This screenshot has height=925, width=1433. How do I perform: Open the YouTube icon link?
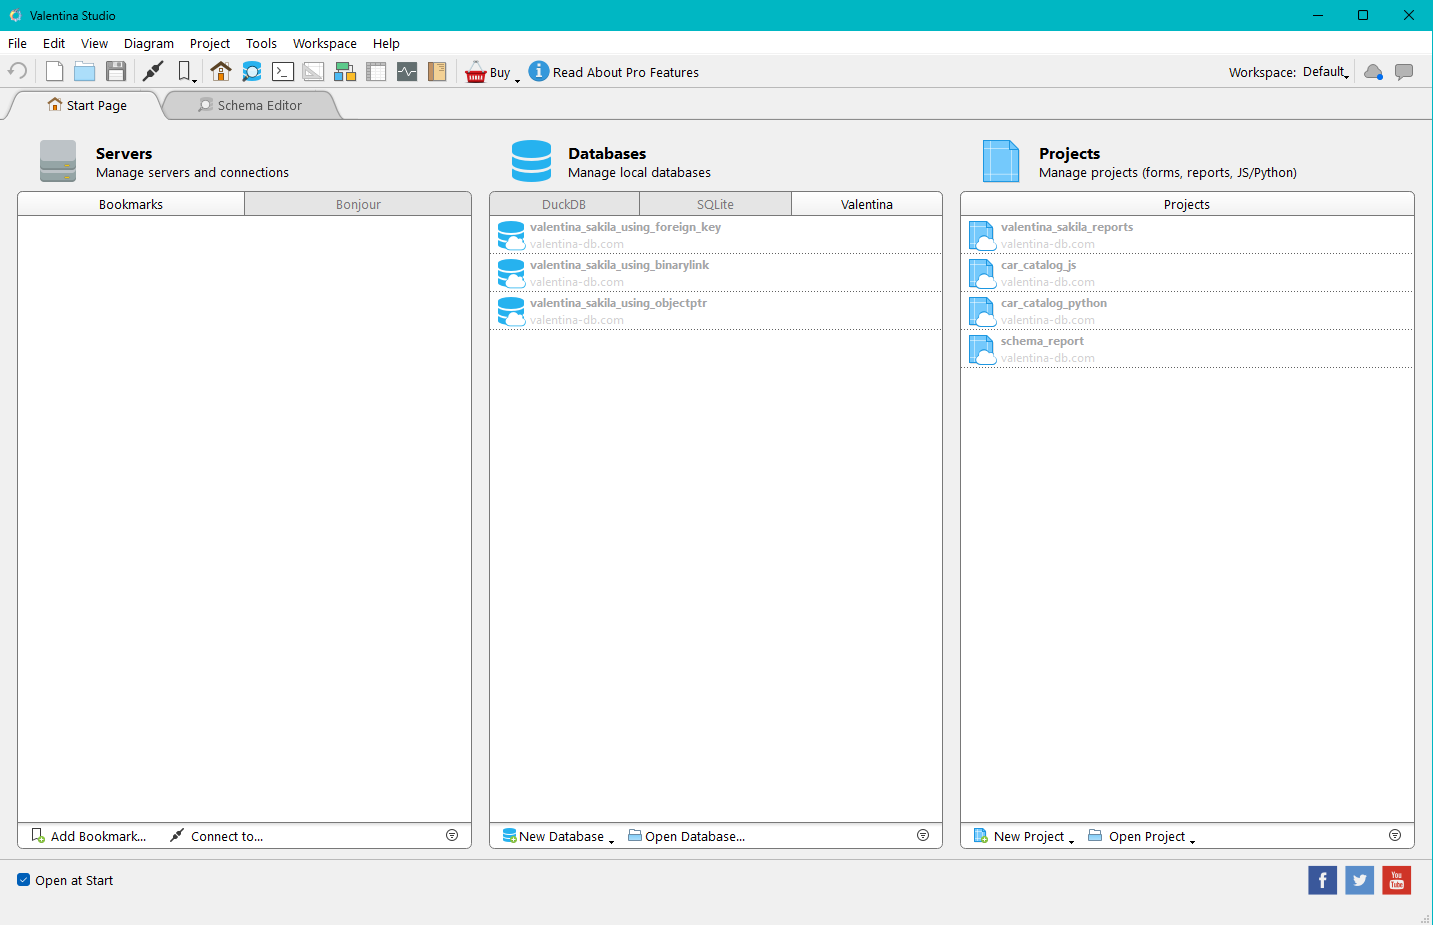click(1397, 880)
